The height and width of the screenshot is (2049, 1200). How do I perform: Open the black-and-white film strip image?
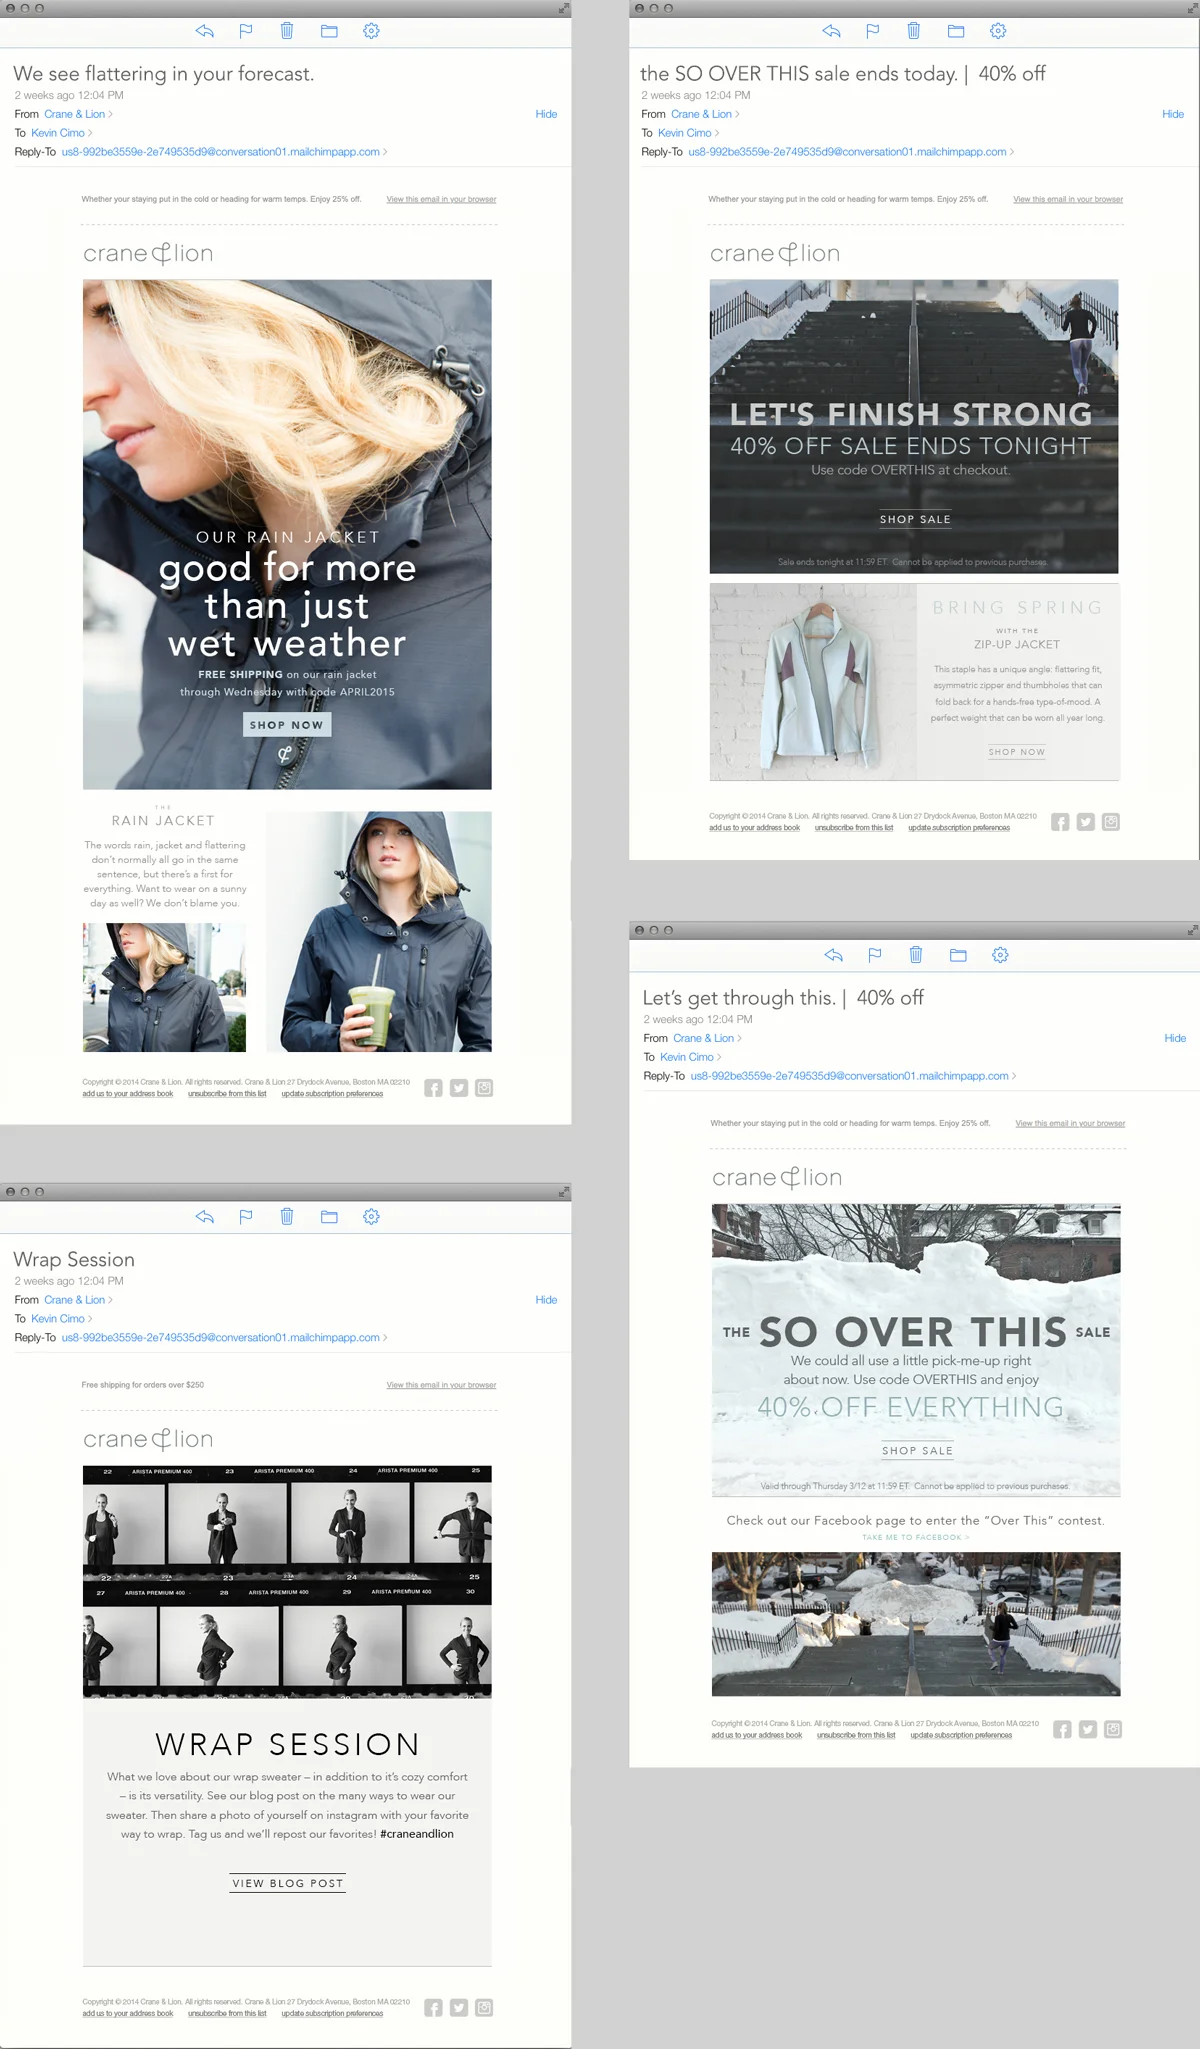tap(287, 1582)
